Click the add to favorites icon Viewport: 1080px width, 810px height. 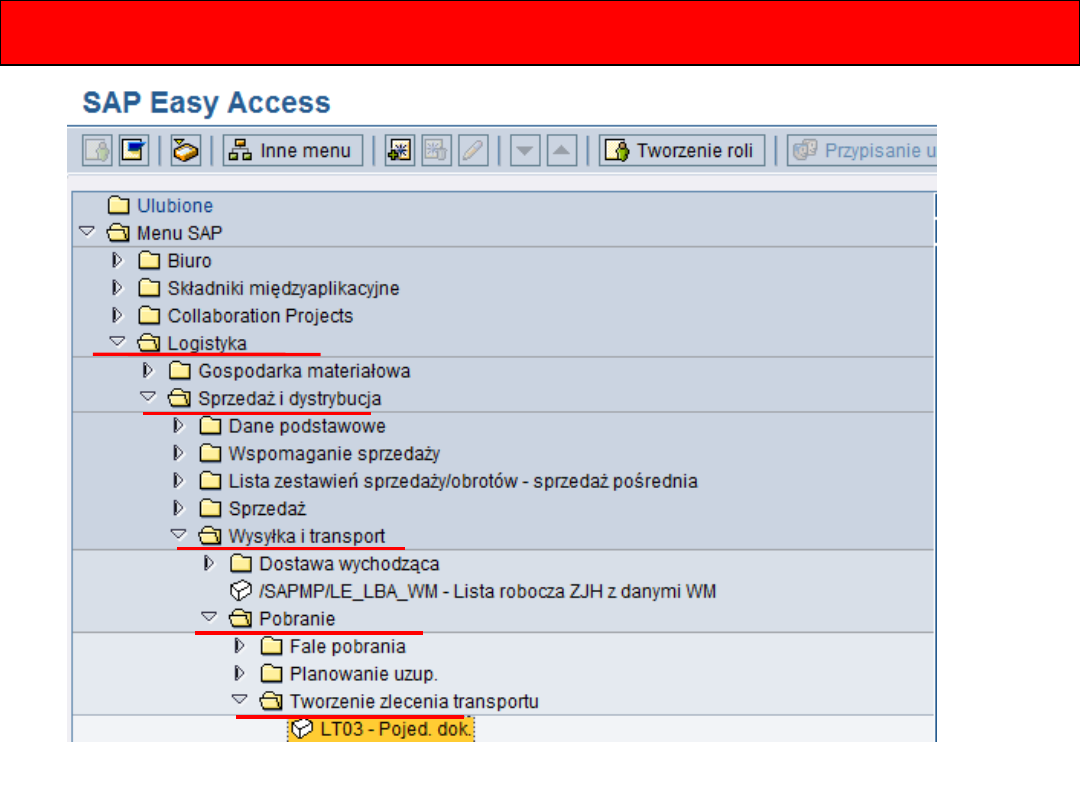(400, 151)
